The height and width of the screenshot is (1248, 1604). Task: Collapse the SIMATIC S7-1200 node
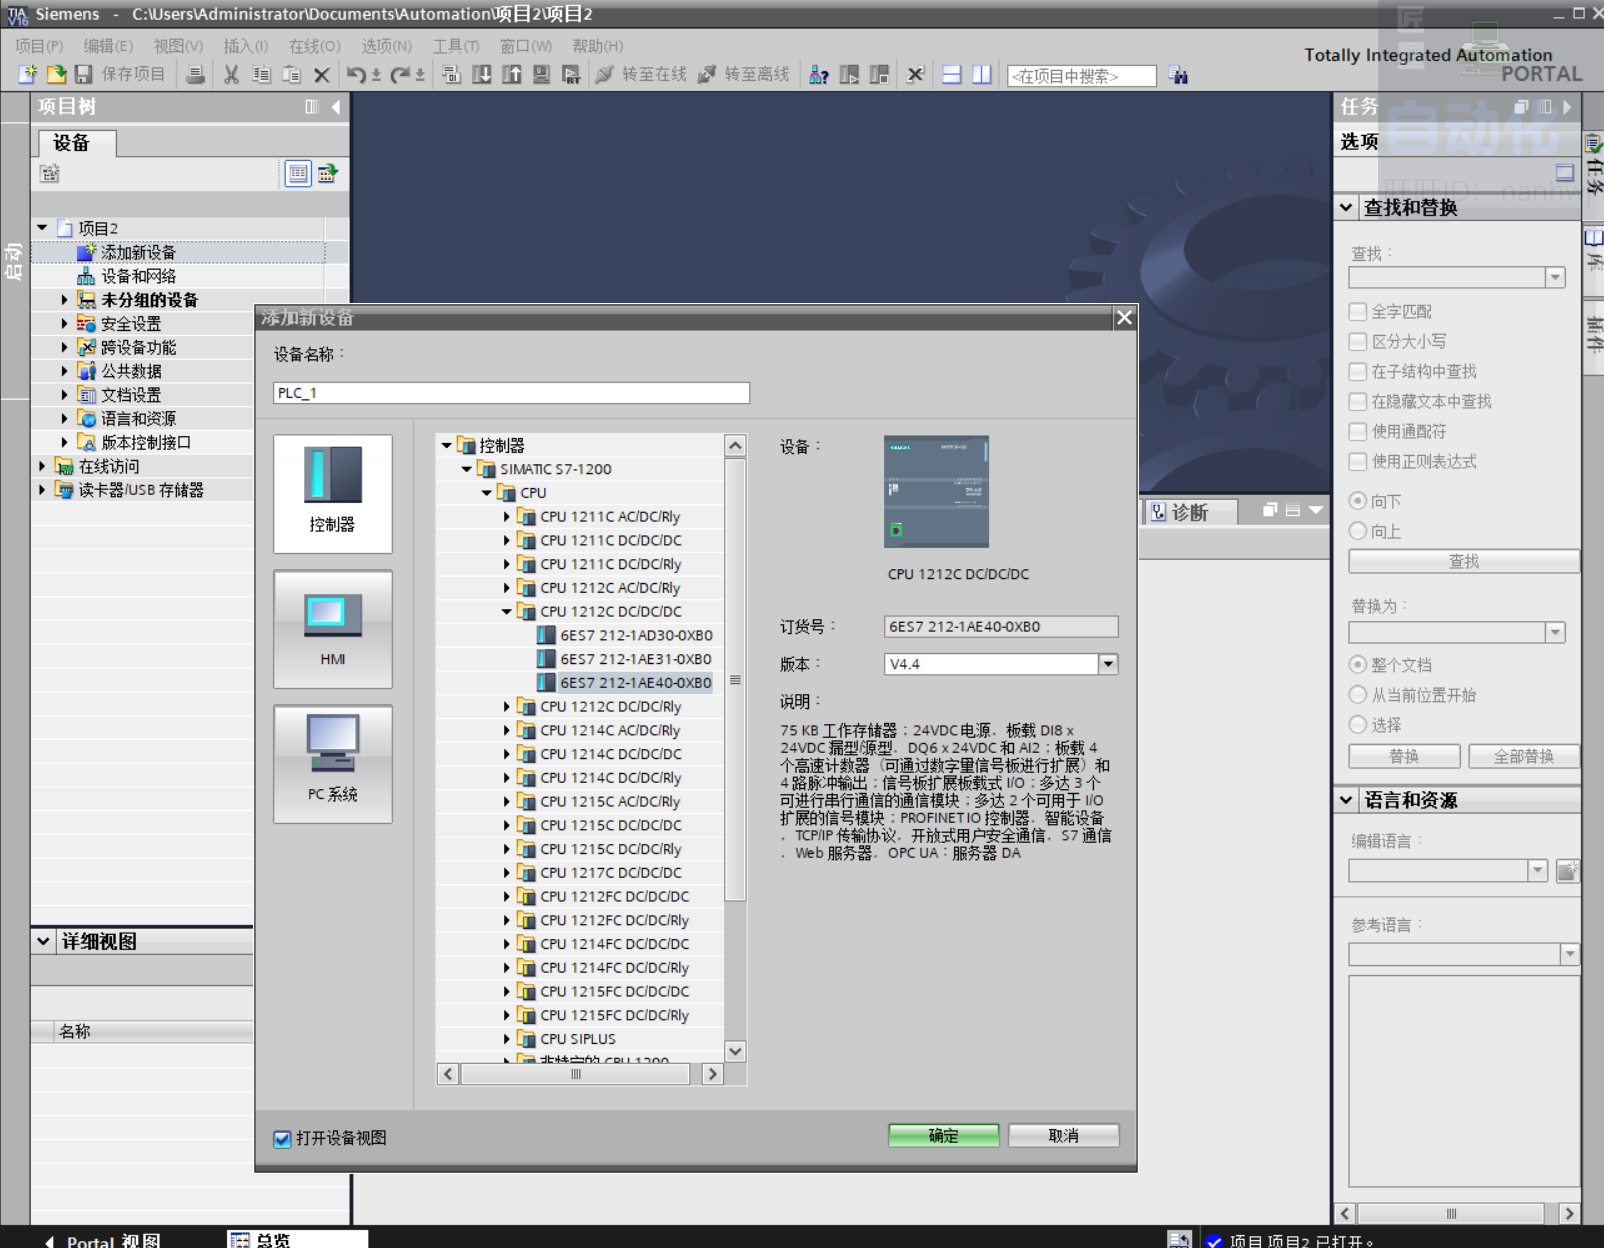(466, 469)
